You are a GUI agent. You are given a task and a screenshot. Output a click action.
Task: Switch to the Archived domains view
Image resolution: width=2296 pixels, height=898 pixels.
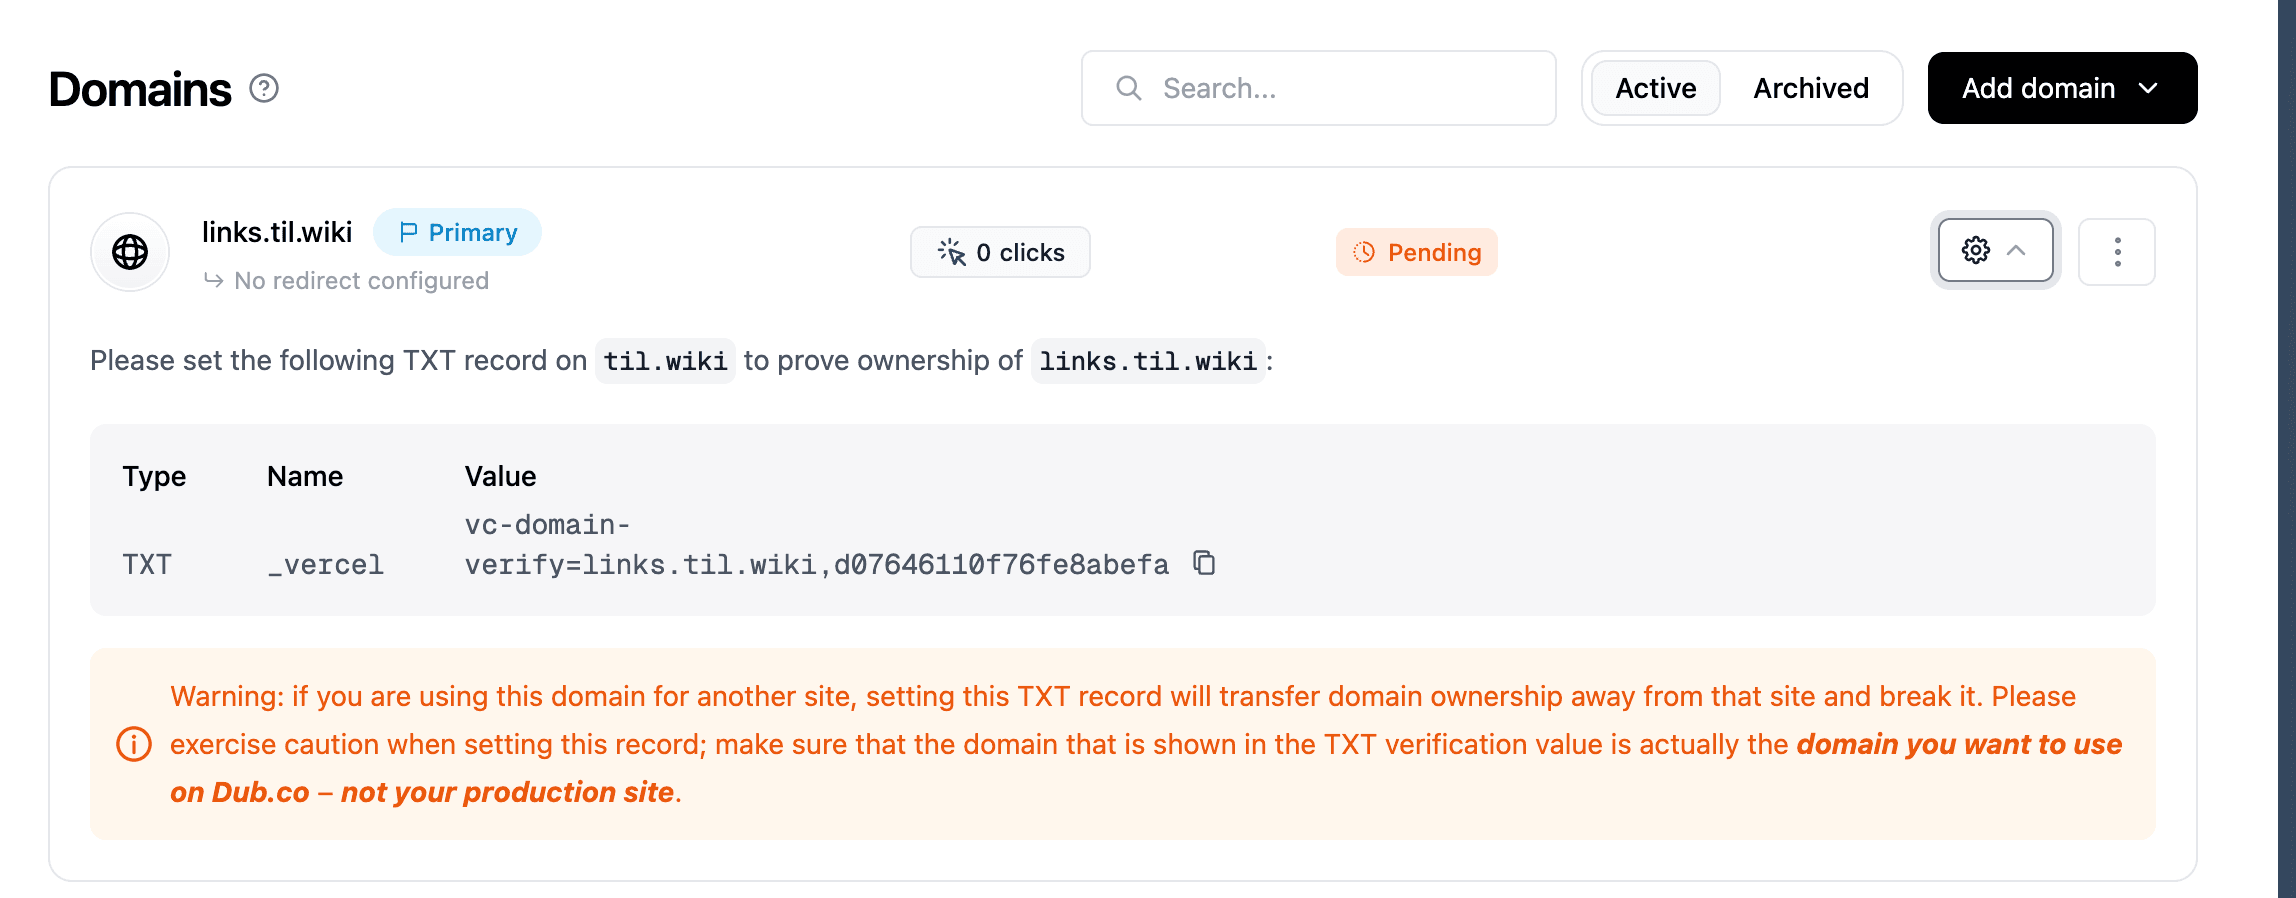(1811, 89)
